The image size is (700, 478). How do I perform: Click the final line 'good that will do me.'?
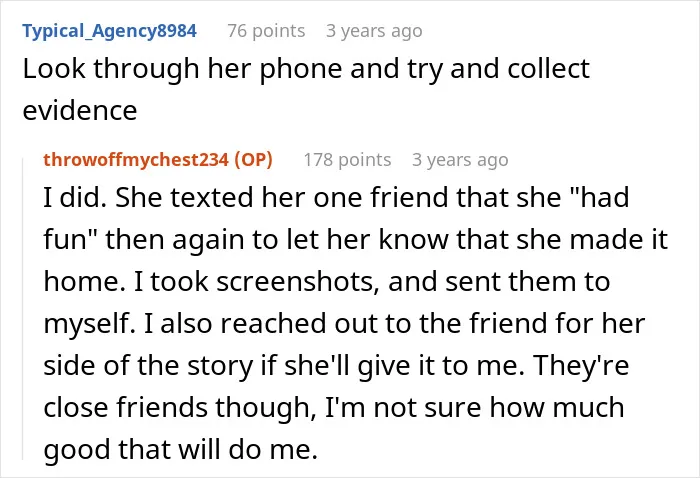(x=180, y=449)
